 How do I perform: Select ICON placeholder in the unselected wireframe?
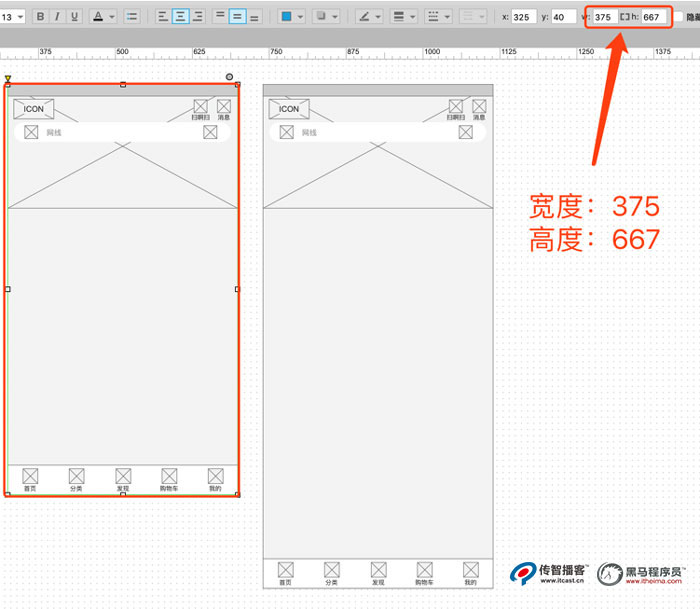tap(289, 109)
